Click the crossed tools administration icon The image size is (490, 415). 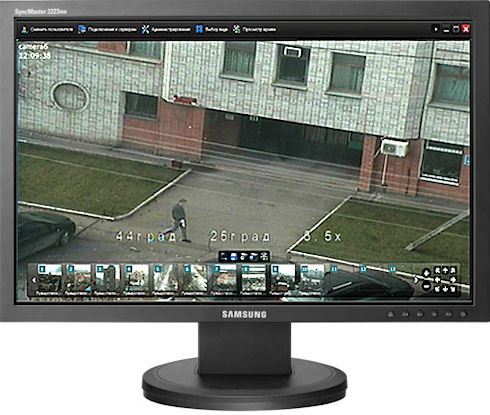click(145, 29)
